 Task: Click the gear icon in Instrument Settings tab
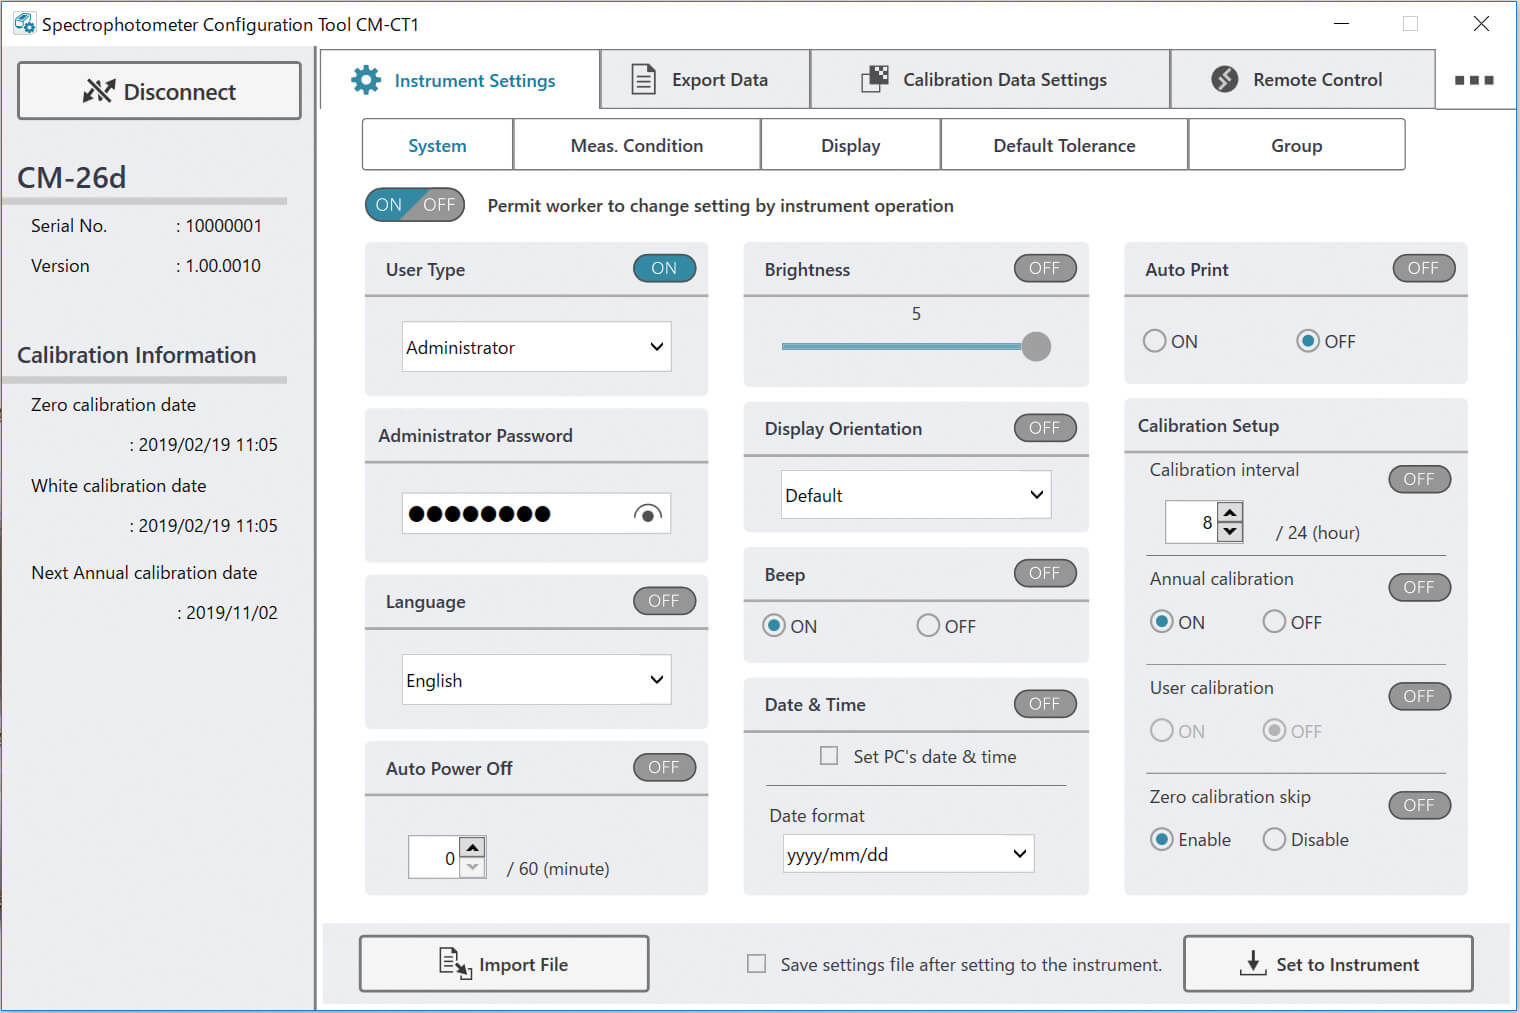pos(366,80)
